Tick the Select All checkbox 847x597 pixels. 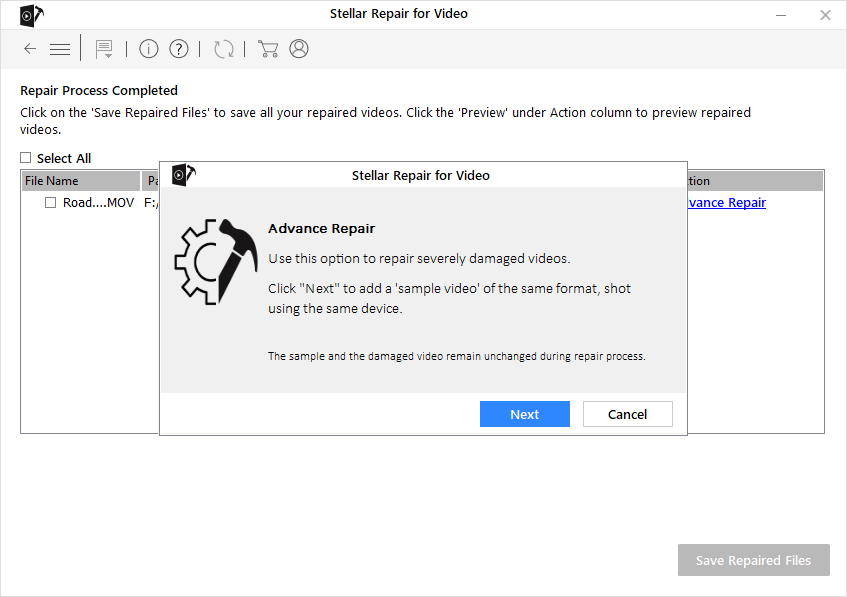[26, 158]
